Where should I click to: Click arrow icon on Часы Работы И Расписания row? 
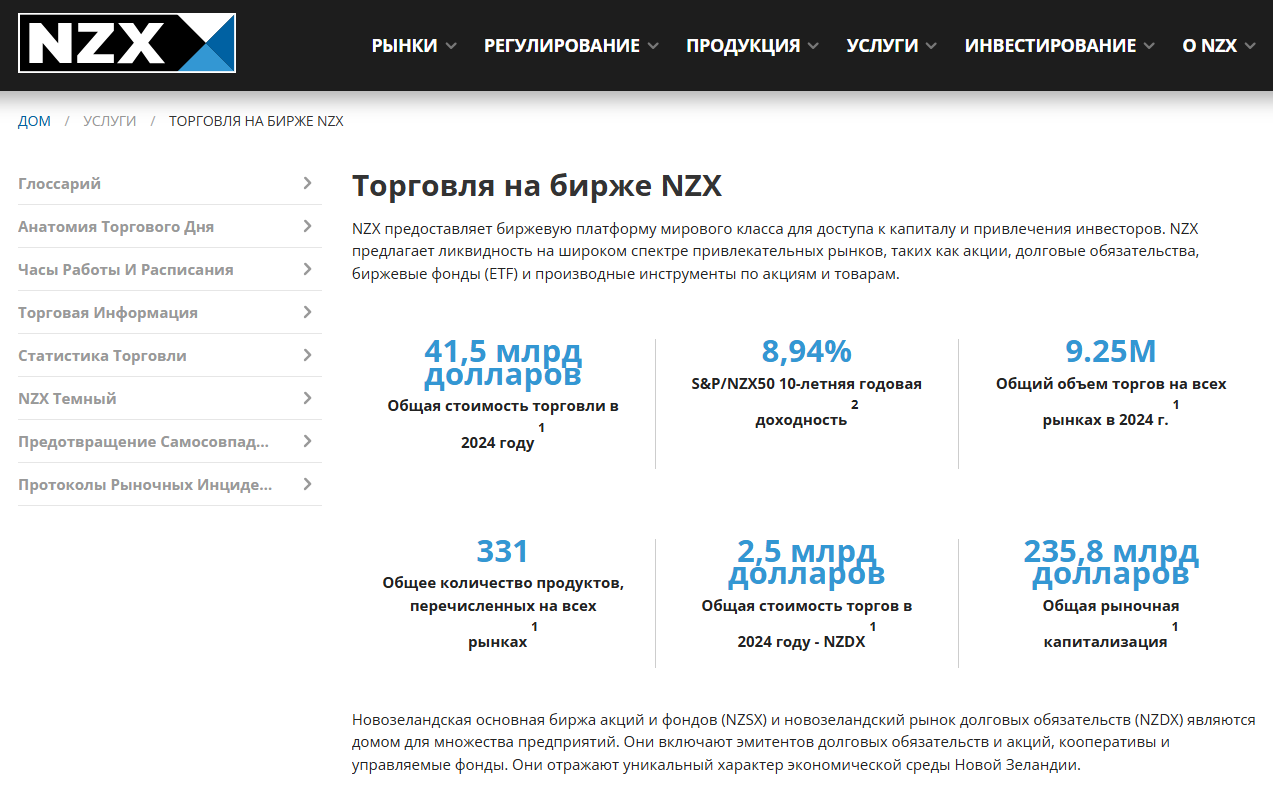[x=307, y=269]
